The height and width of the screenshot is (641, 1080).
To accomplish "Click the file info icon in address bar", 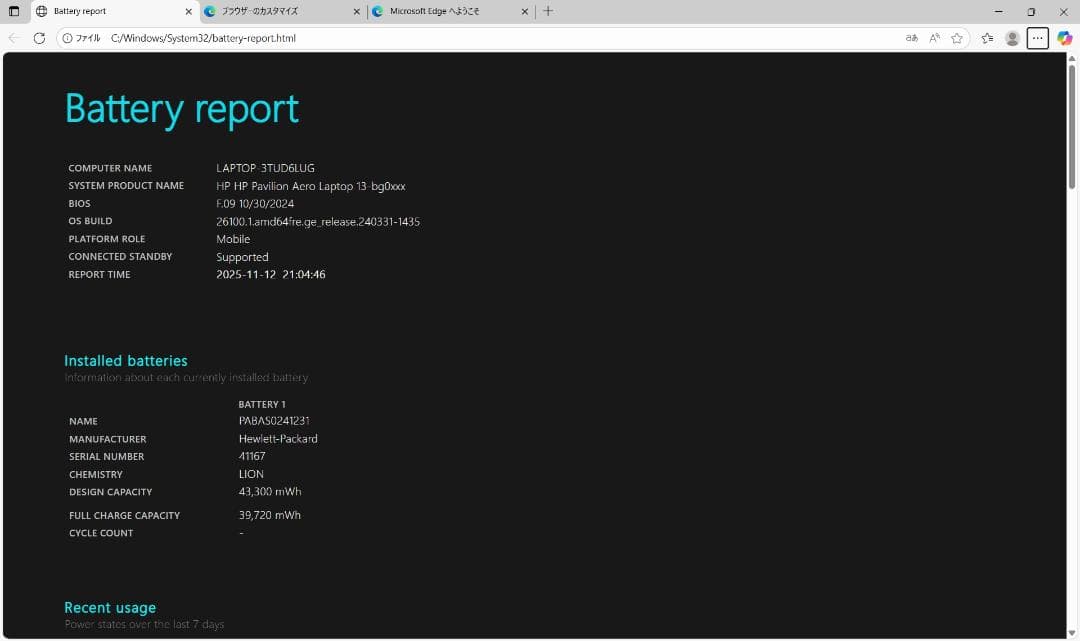I will [x=68, y=38].
